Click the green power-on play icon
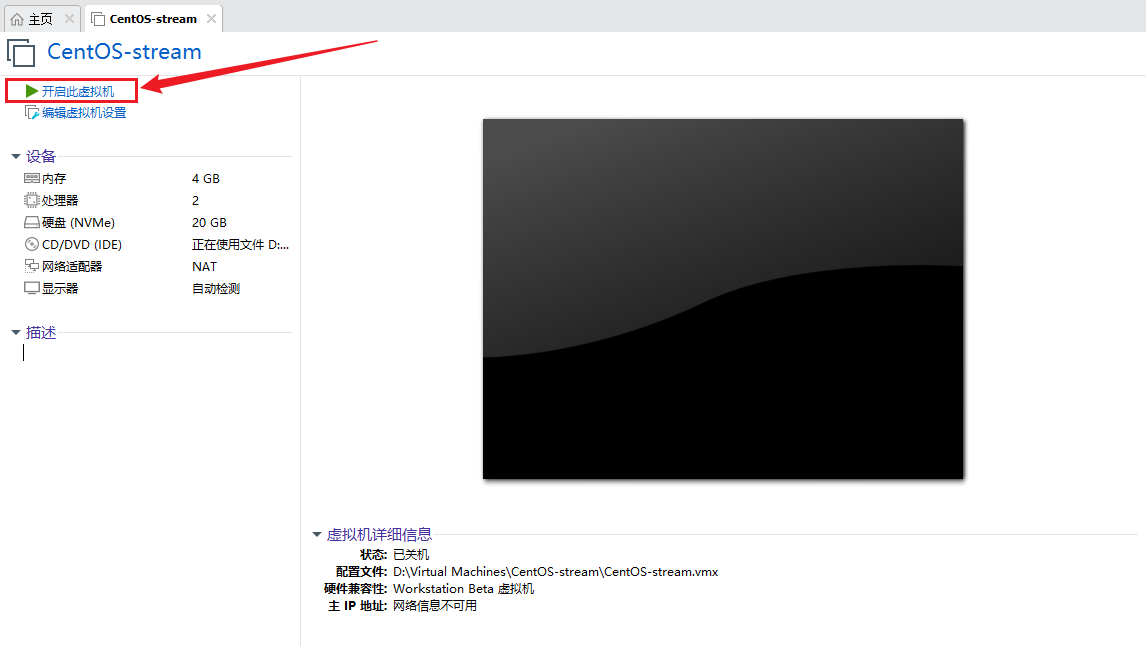The image size is (1146, 646). (31, 91)
